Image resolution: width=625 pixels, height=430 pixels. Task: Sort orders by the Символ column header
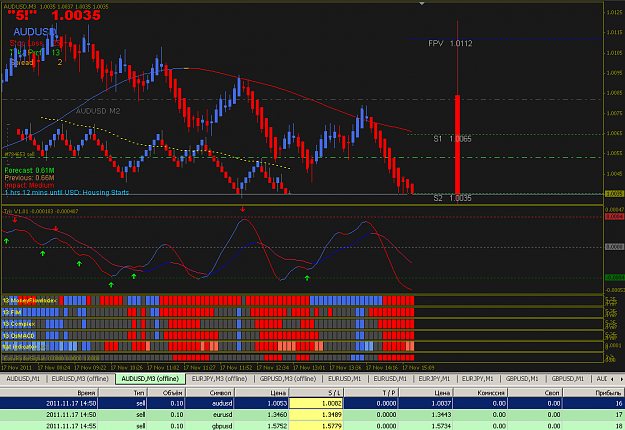[210, 393]
